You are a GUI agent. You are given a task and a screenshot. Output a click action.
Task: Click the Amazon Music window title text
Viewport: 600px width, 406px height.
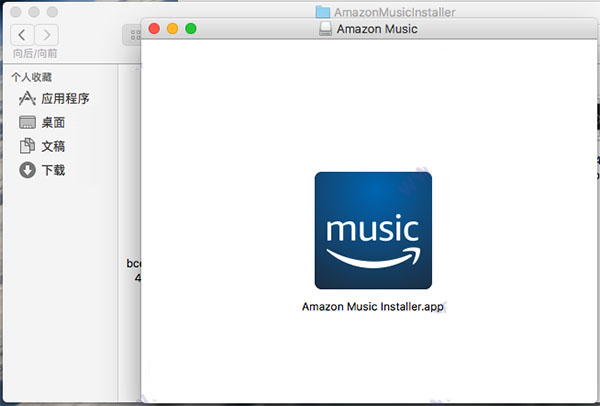[377, 29]
